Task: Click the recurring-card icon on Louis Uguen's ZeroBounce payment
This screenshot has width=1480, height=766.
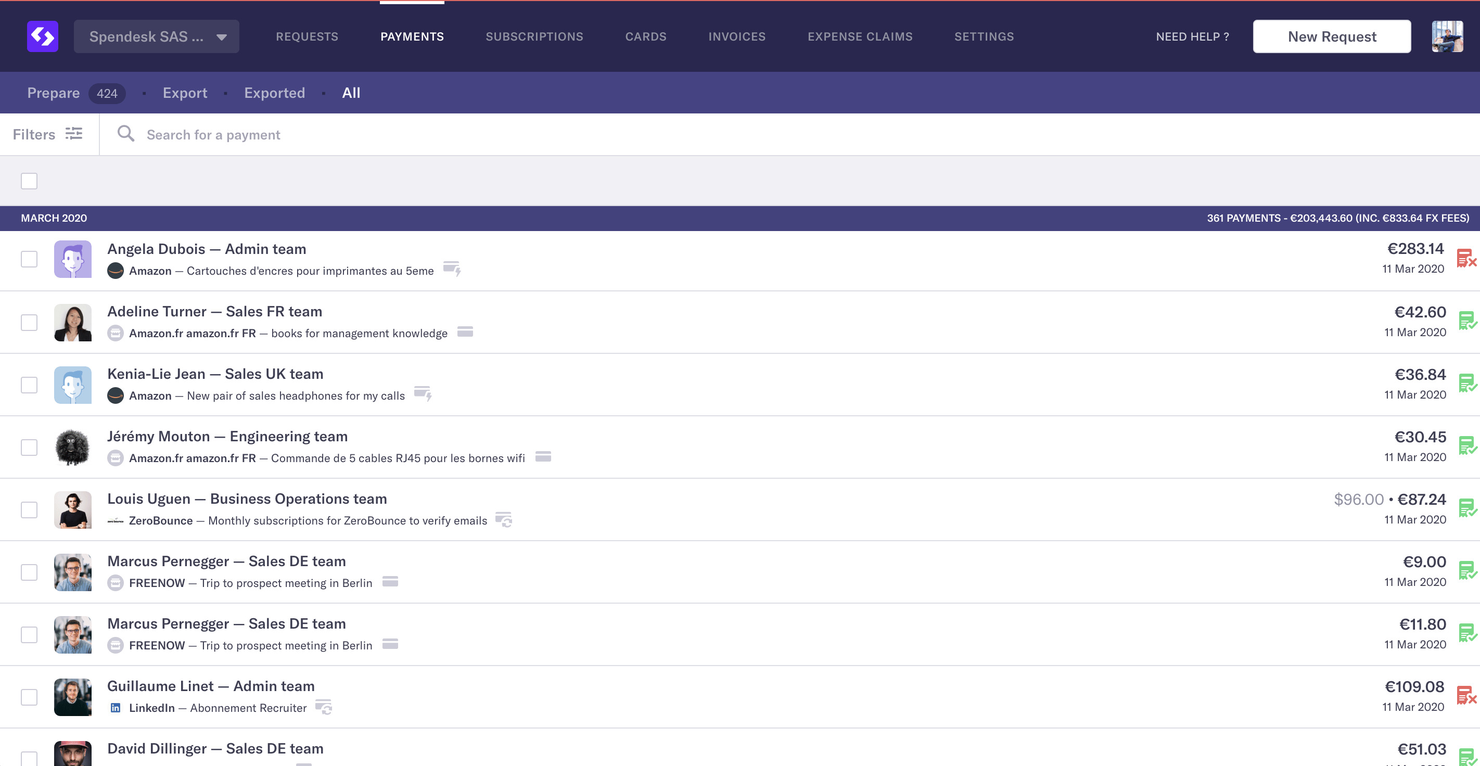Action: [x=503, y=520]
